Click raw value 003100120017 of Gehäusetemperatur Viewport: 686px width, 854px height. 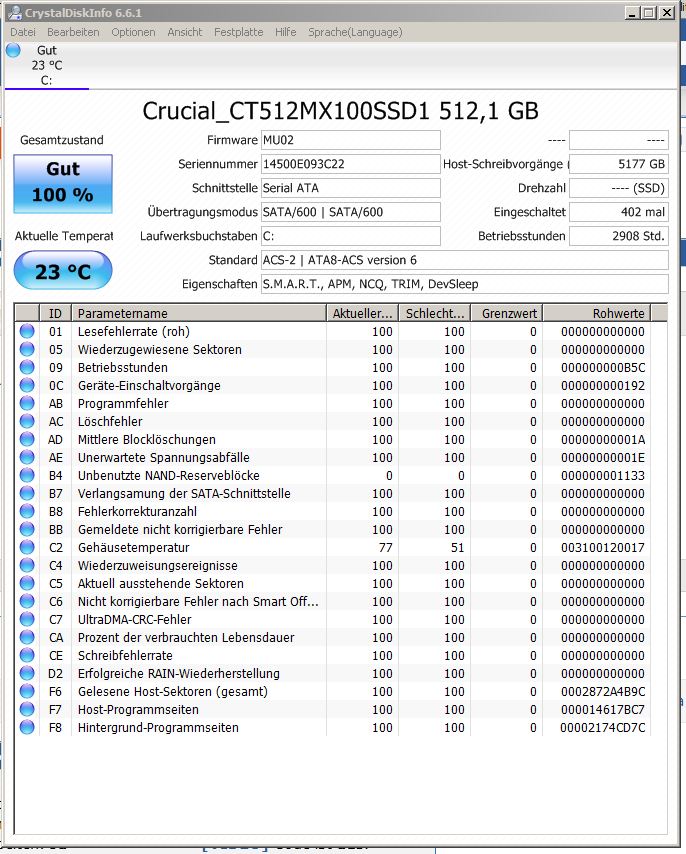tap(603, 547)
